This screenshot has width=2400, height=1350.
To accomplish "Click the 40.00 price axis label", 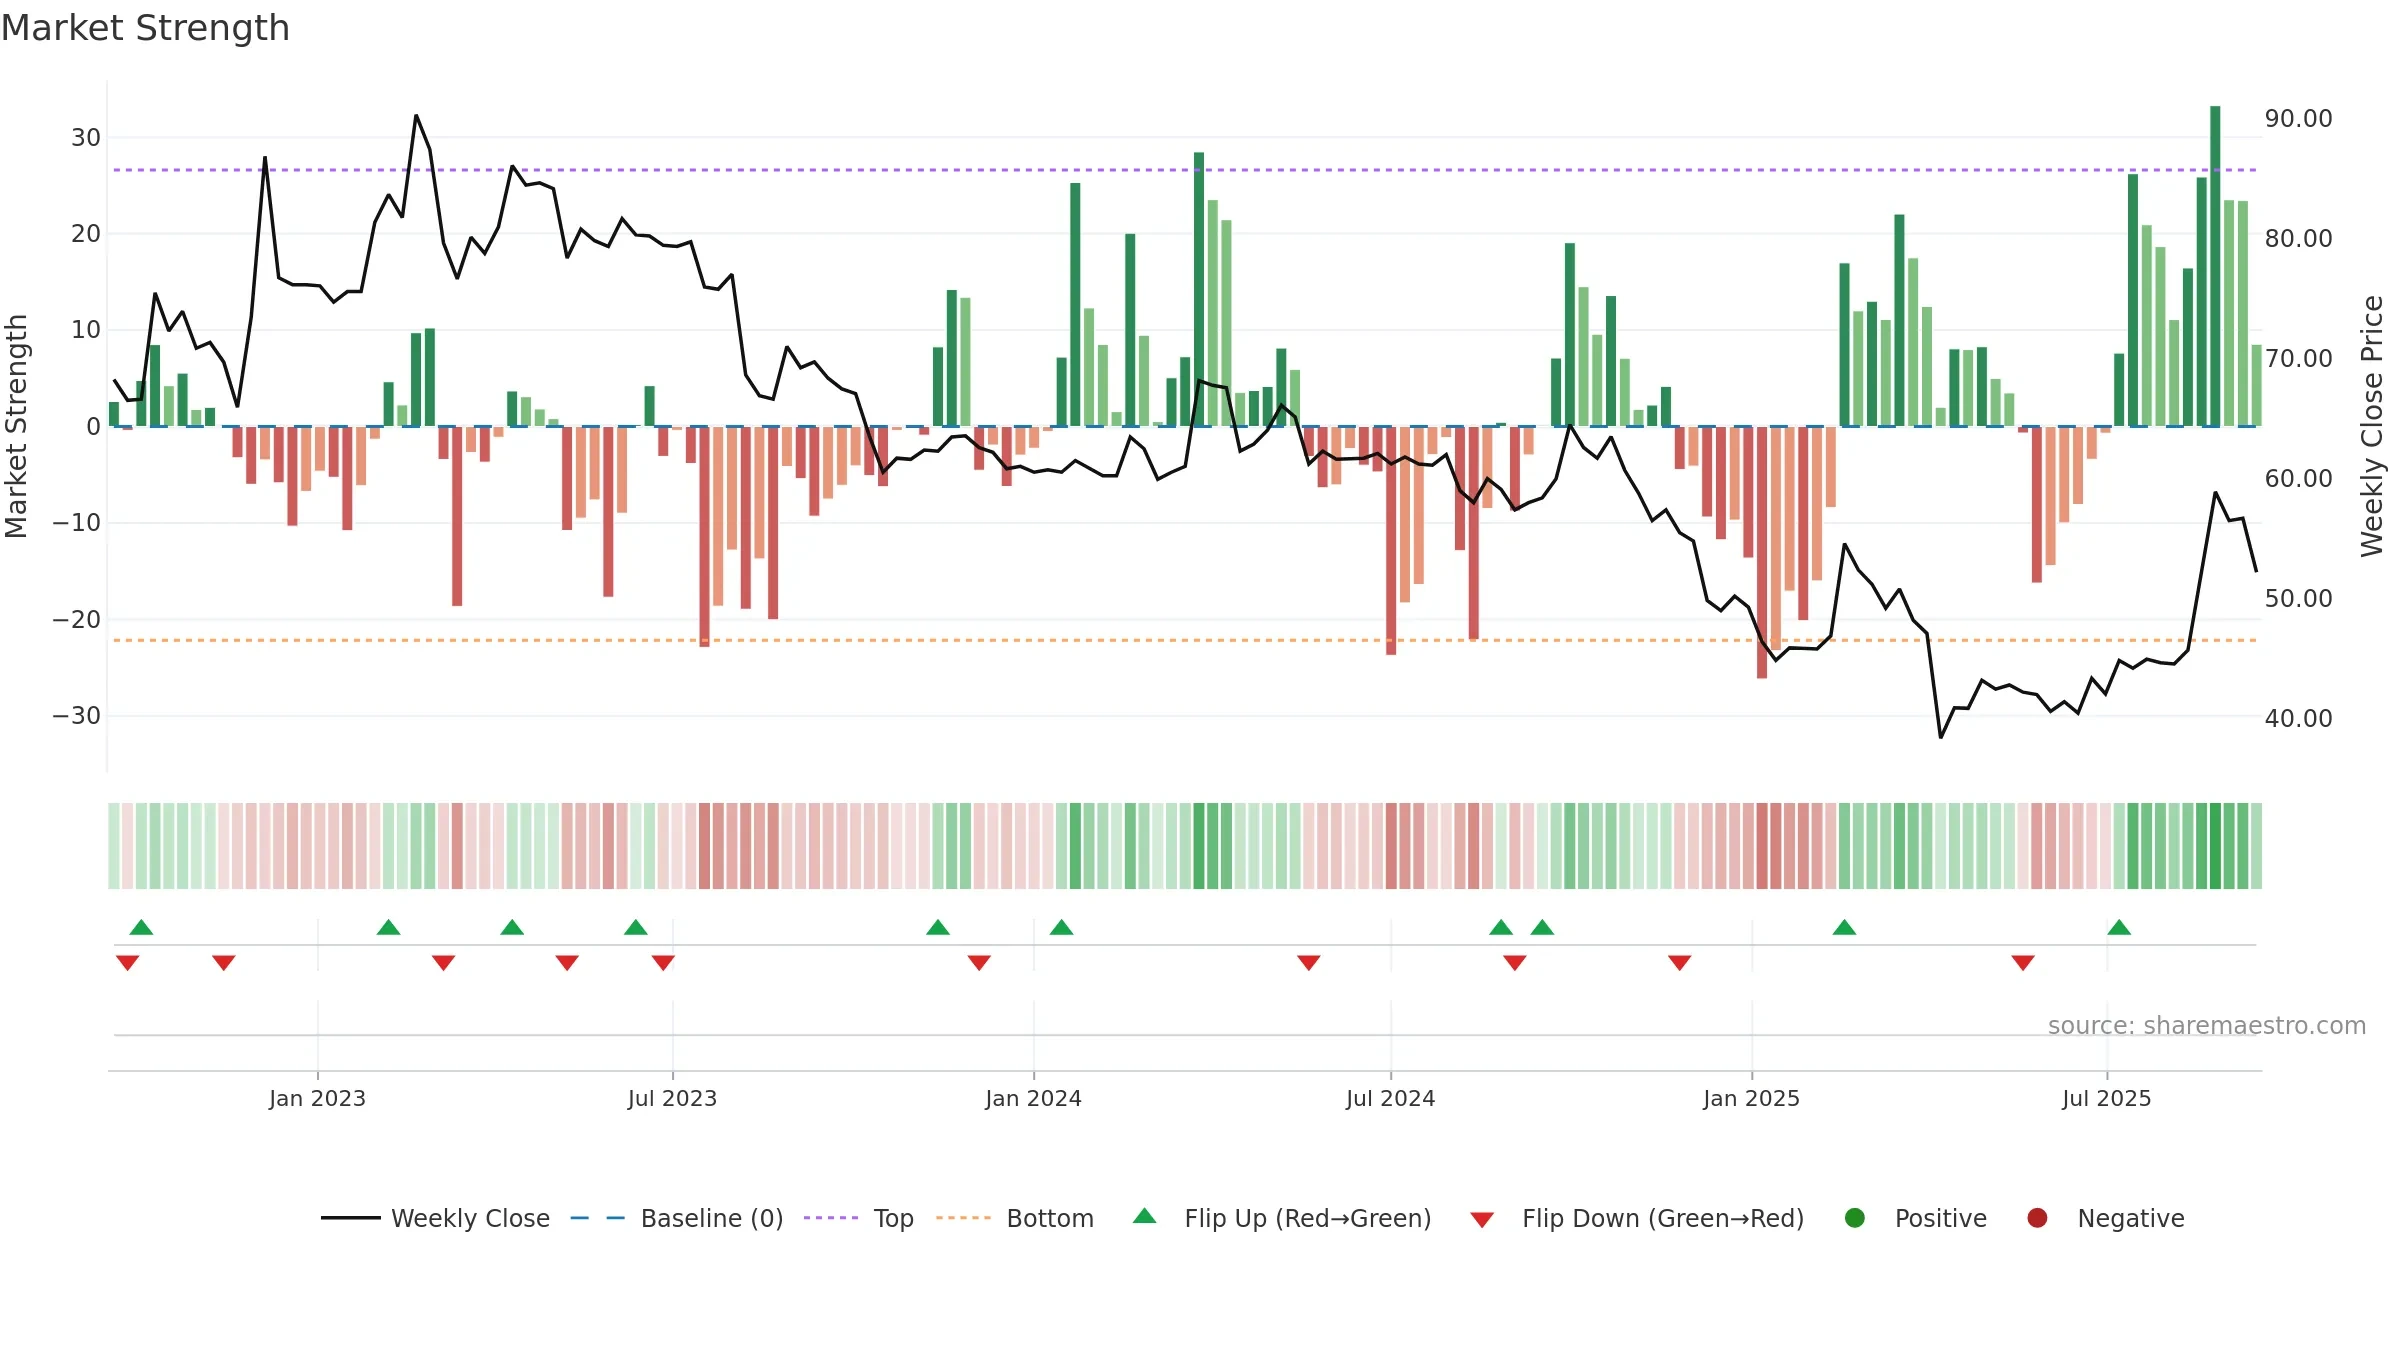I will point(2298,718).
